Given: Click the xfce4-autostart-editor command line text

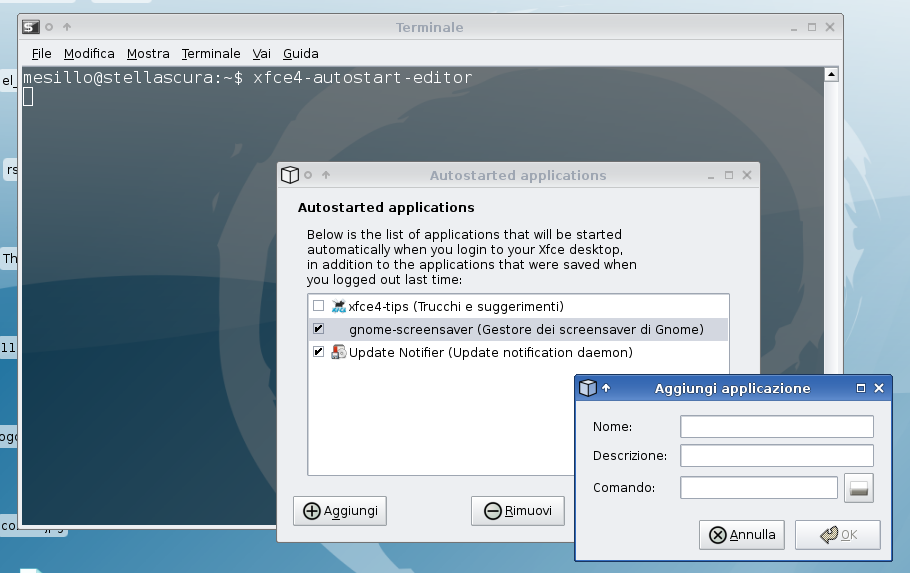Looking at the screenshot, I should (x=363, y=77).
